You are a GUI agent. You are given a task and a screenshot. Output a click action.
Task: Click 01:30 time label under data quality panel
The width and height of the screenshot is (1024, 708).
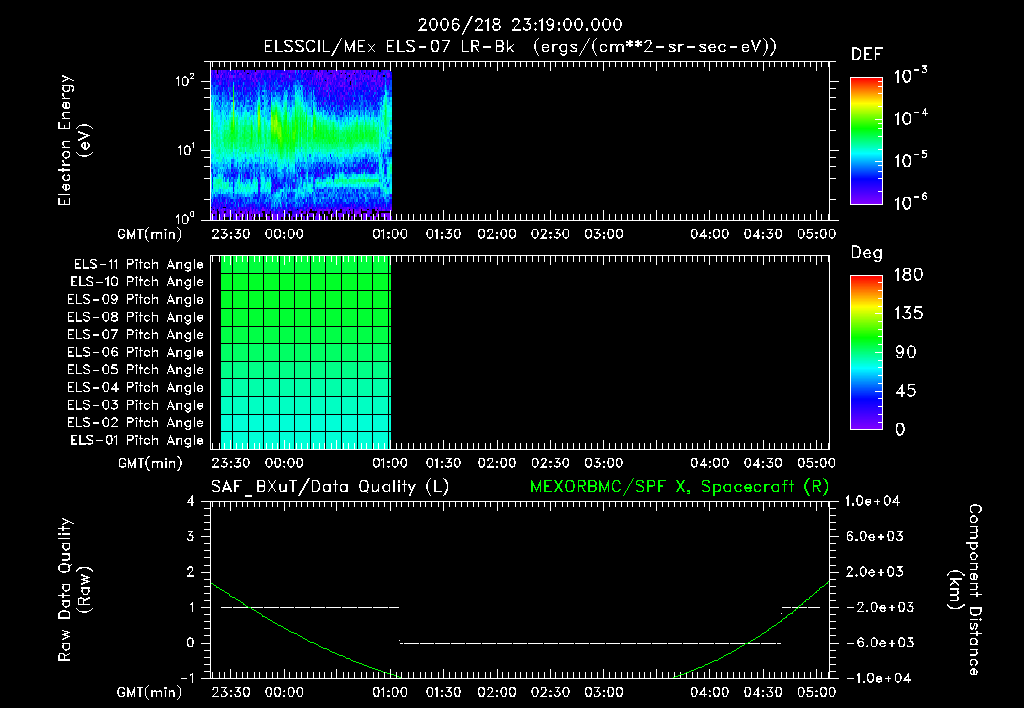[443, 692]
